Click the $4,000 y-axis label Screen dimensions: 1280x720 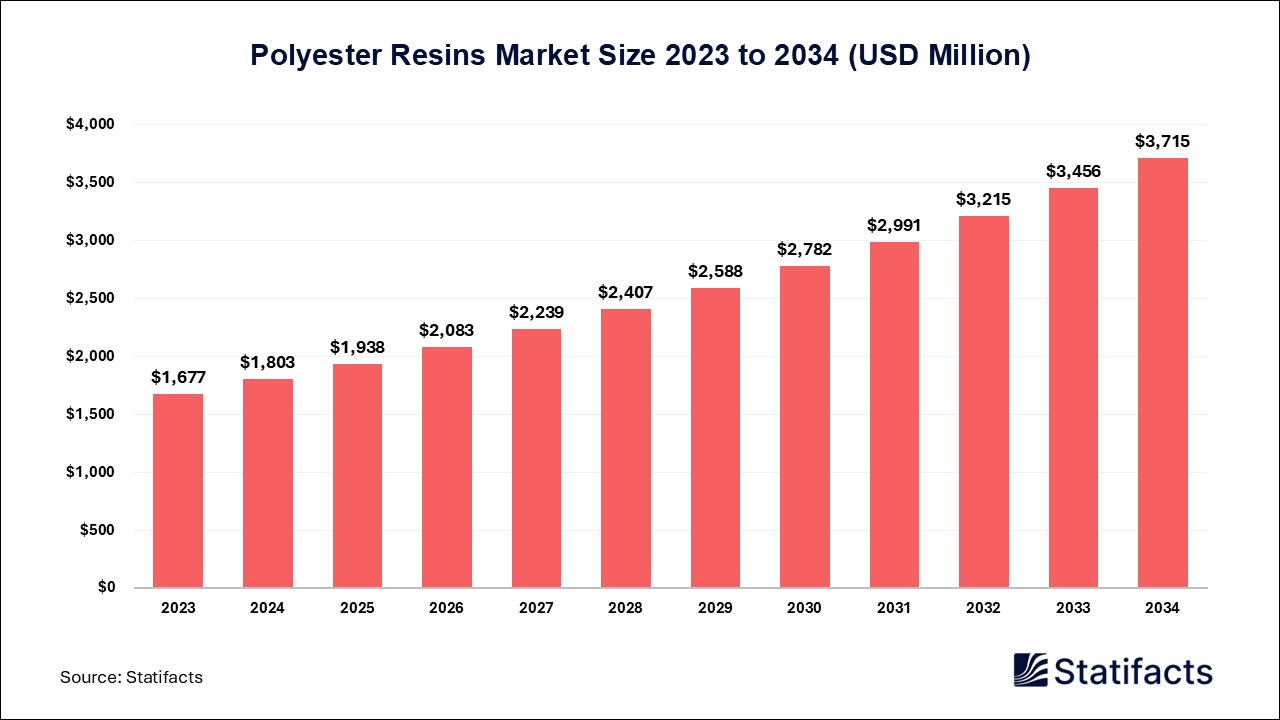coord(91,124)
